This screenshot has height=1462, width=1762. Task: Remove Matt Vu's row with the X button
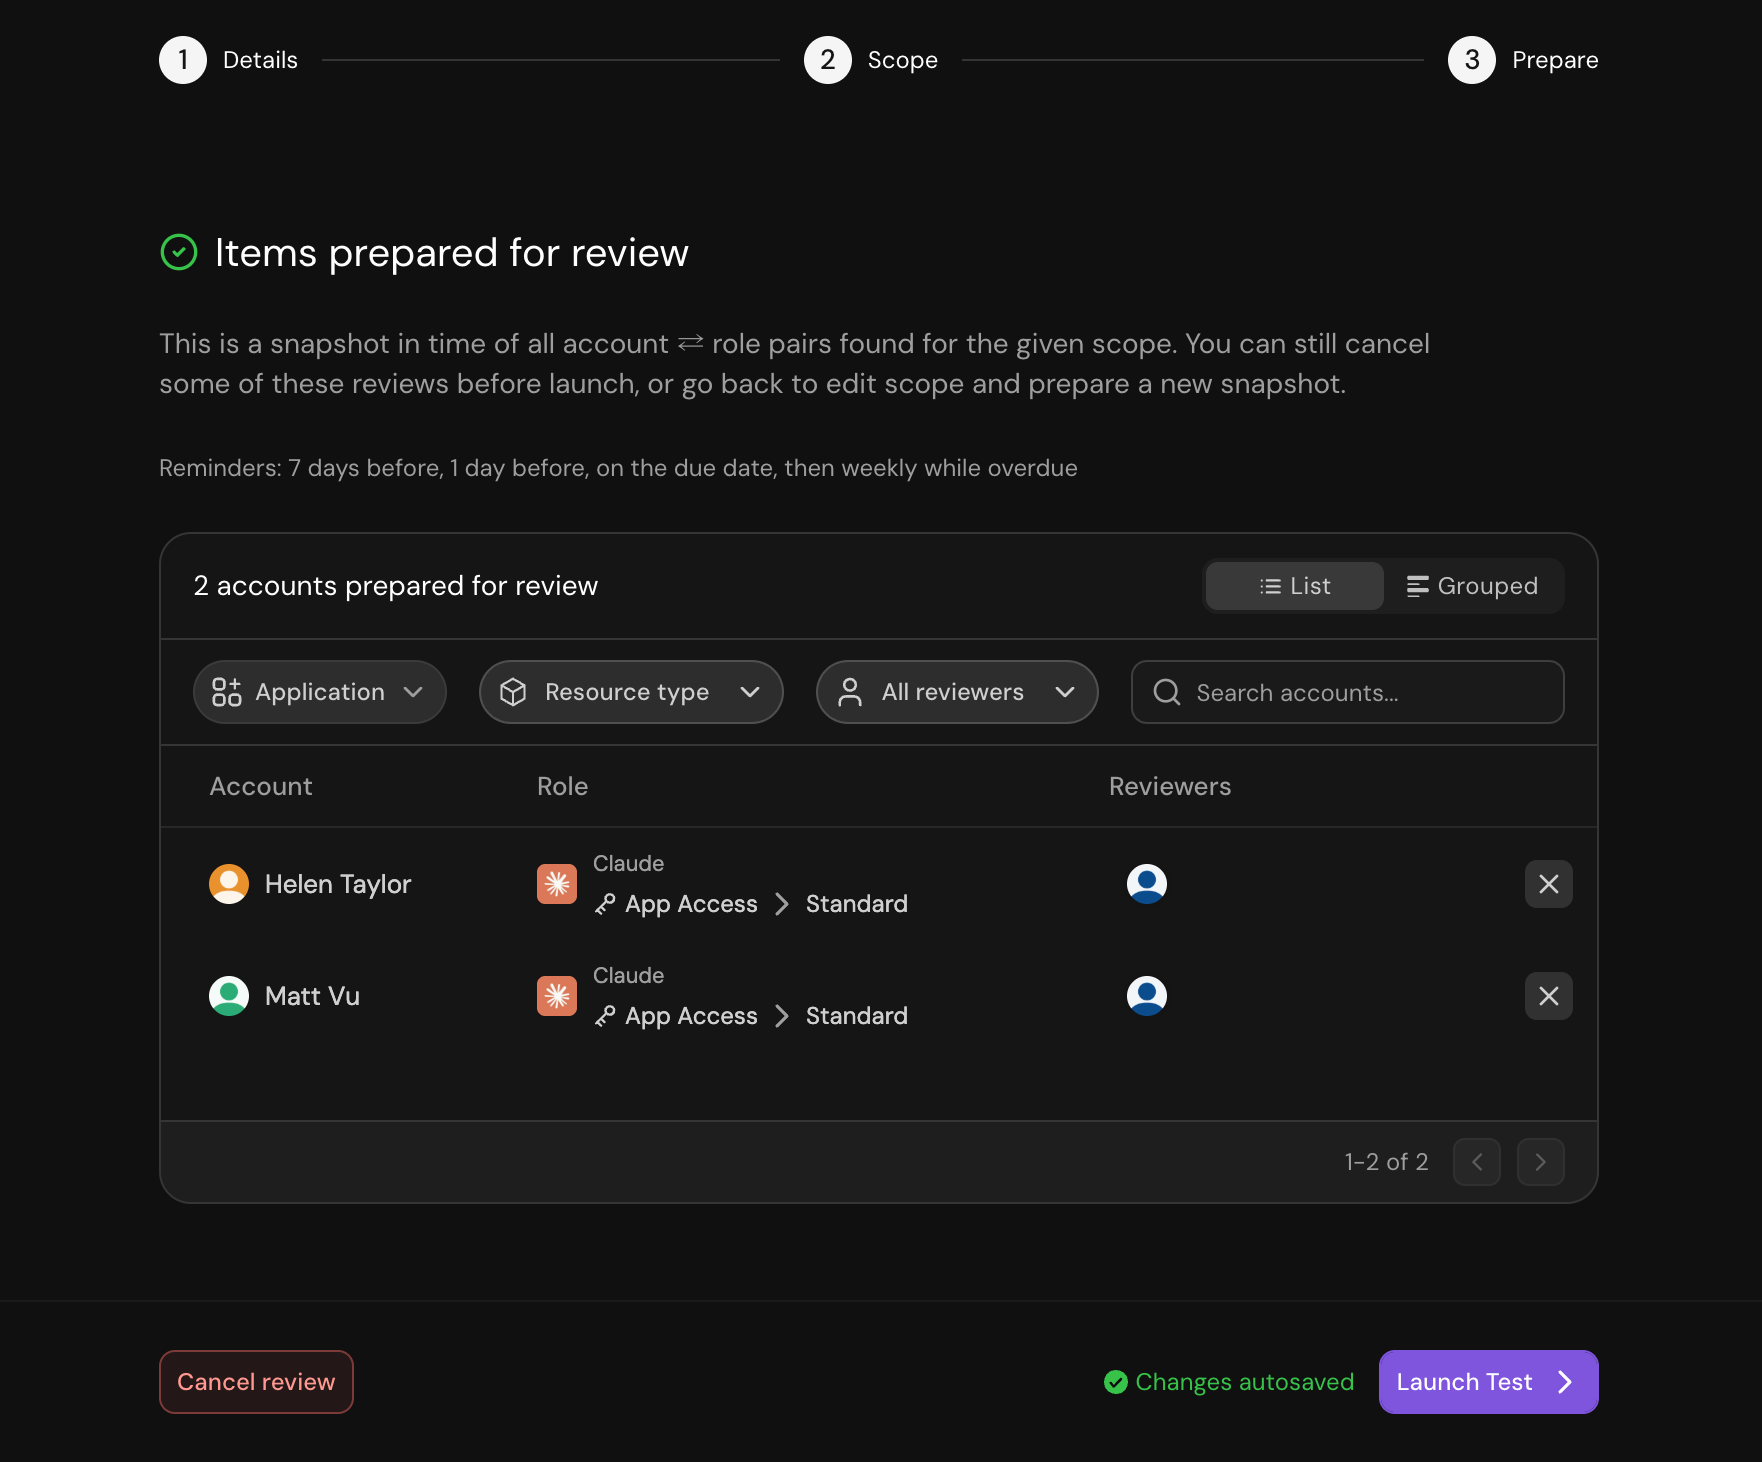coord(1548,996)
